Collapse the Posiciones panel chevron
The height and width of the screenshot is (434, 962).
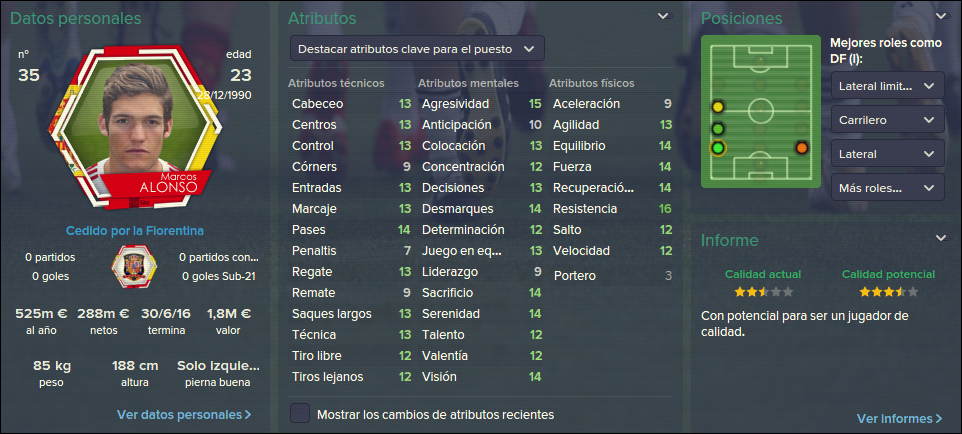941,16
